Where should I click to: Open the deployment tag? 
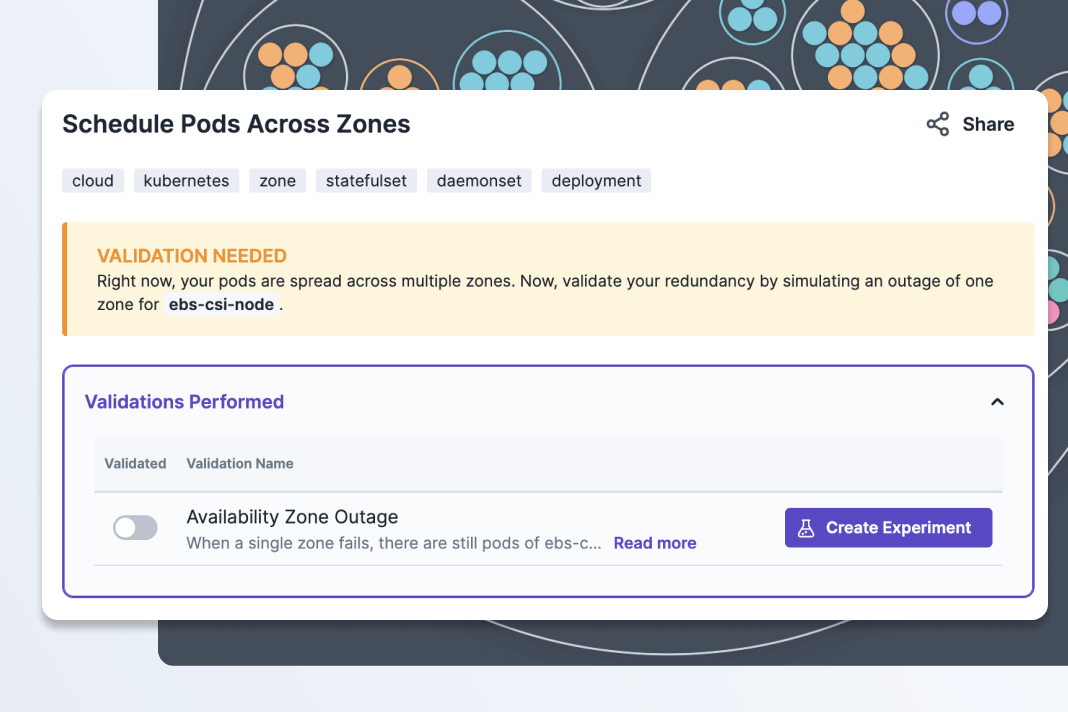[x=596, y=181]
